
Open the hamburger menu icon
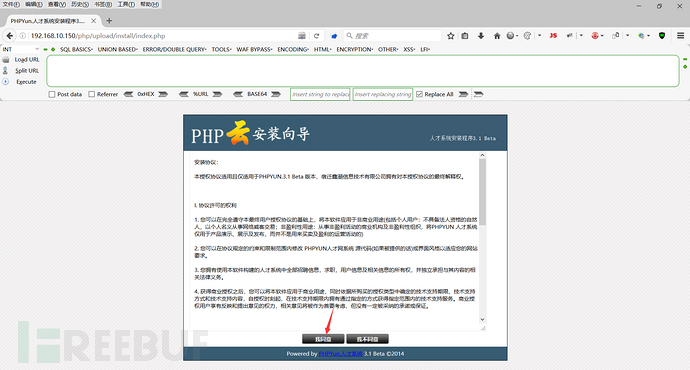680,36
